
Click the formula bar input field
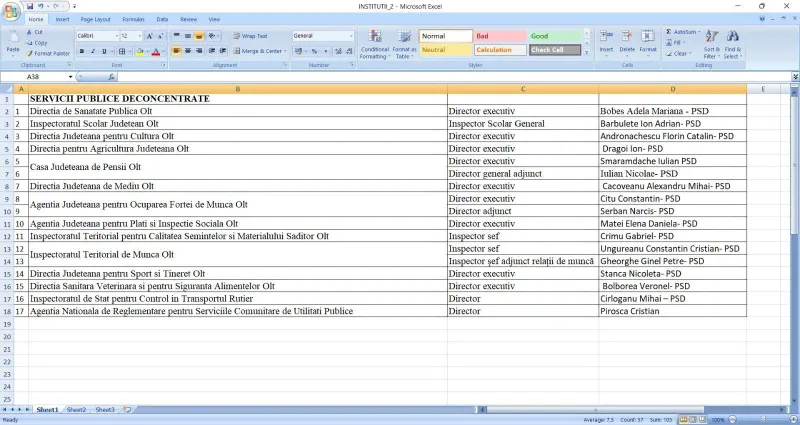454,77
